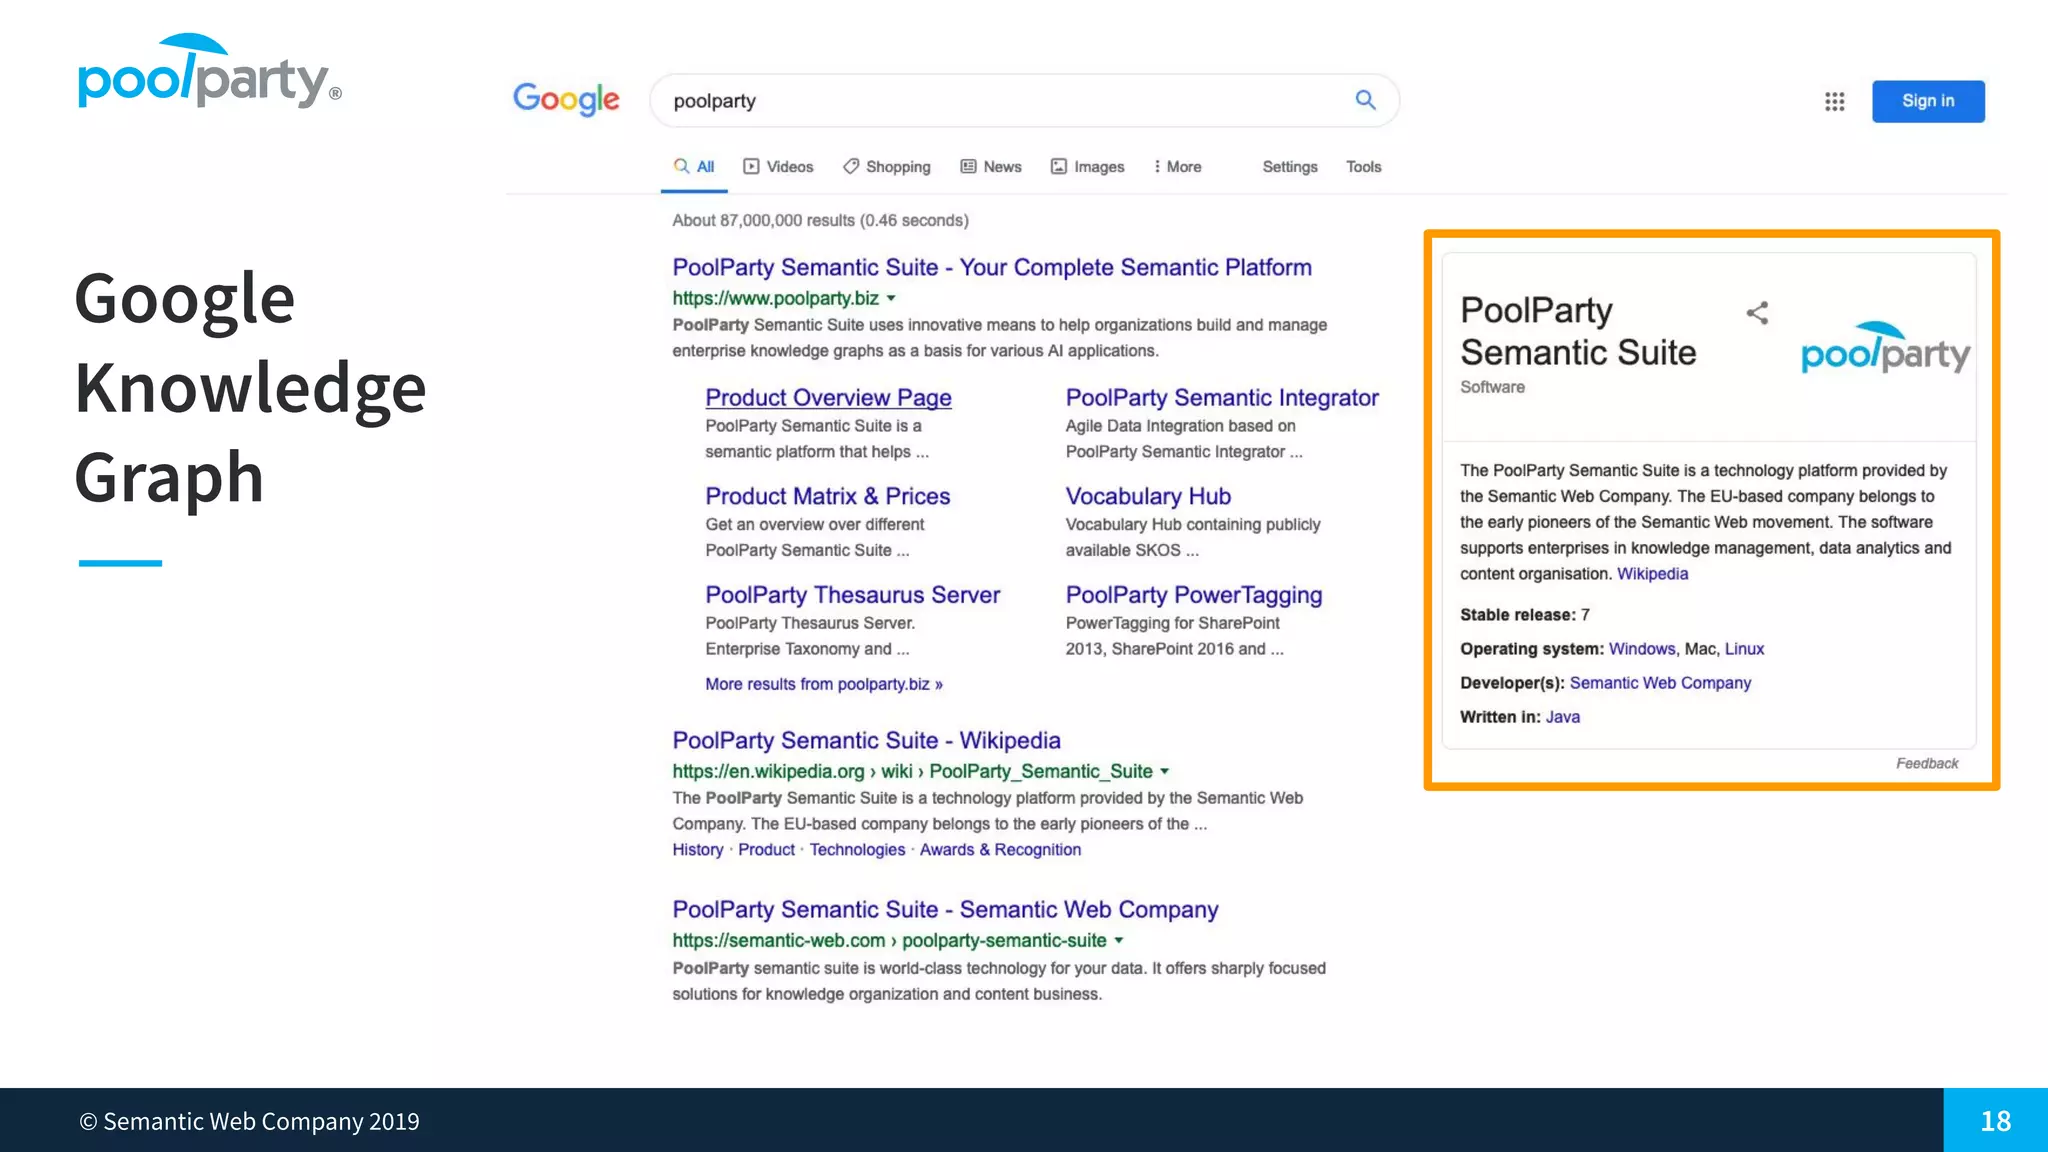The height and width of the screenshot is (1152, 2048).
Task: Click 'Stable release: 7' text
Action: [1524, 615]
